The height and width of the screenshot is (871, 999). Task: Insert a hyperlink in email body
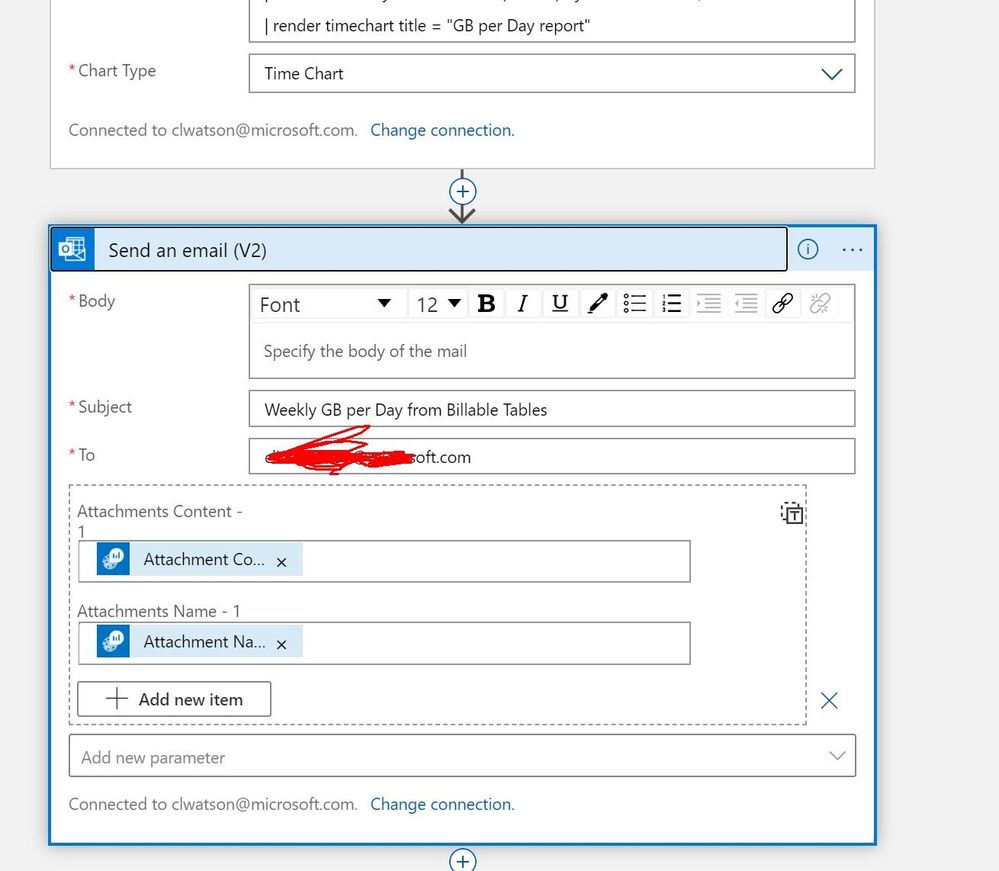tap(782, 304)
